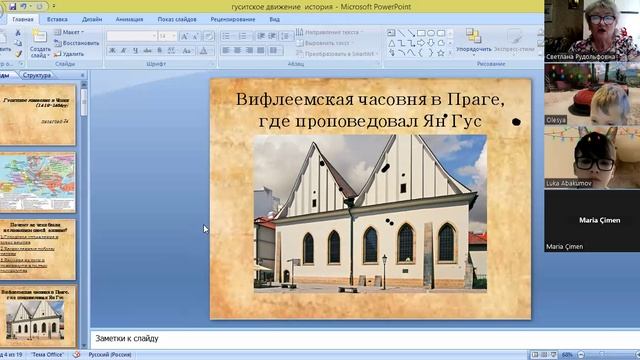Click the Format Painter brush icon
The image size is (640, 360).
(x=18, y=54)
